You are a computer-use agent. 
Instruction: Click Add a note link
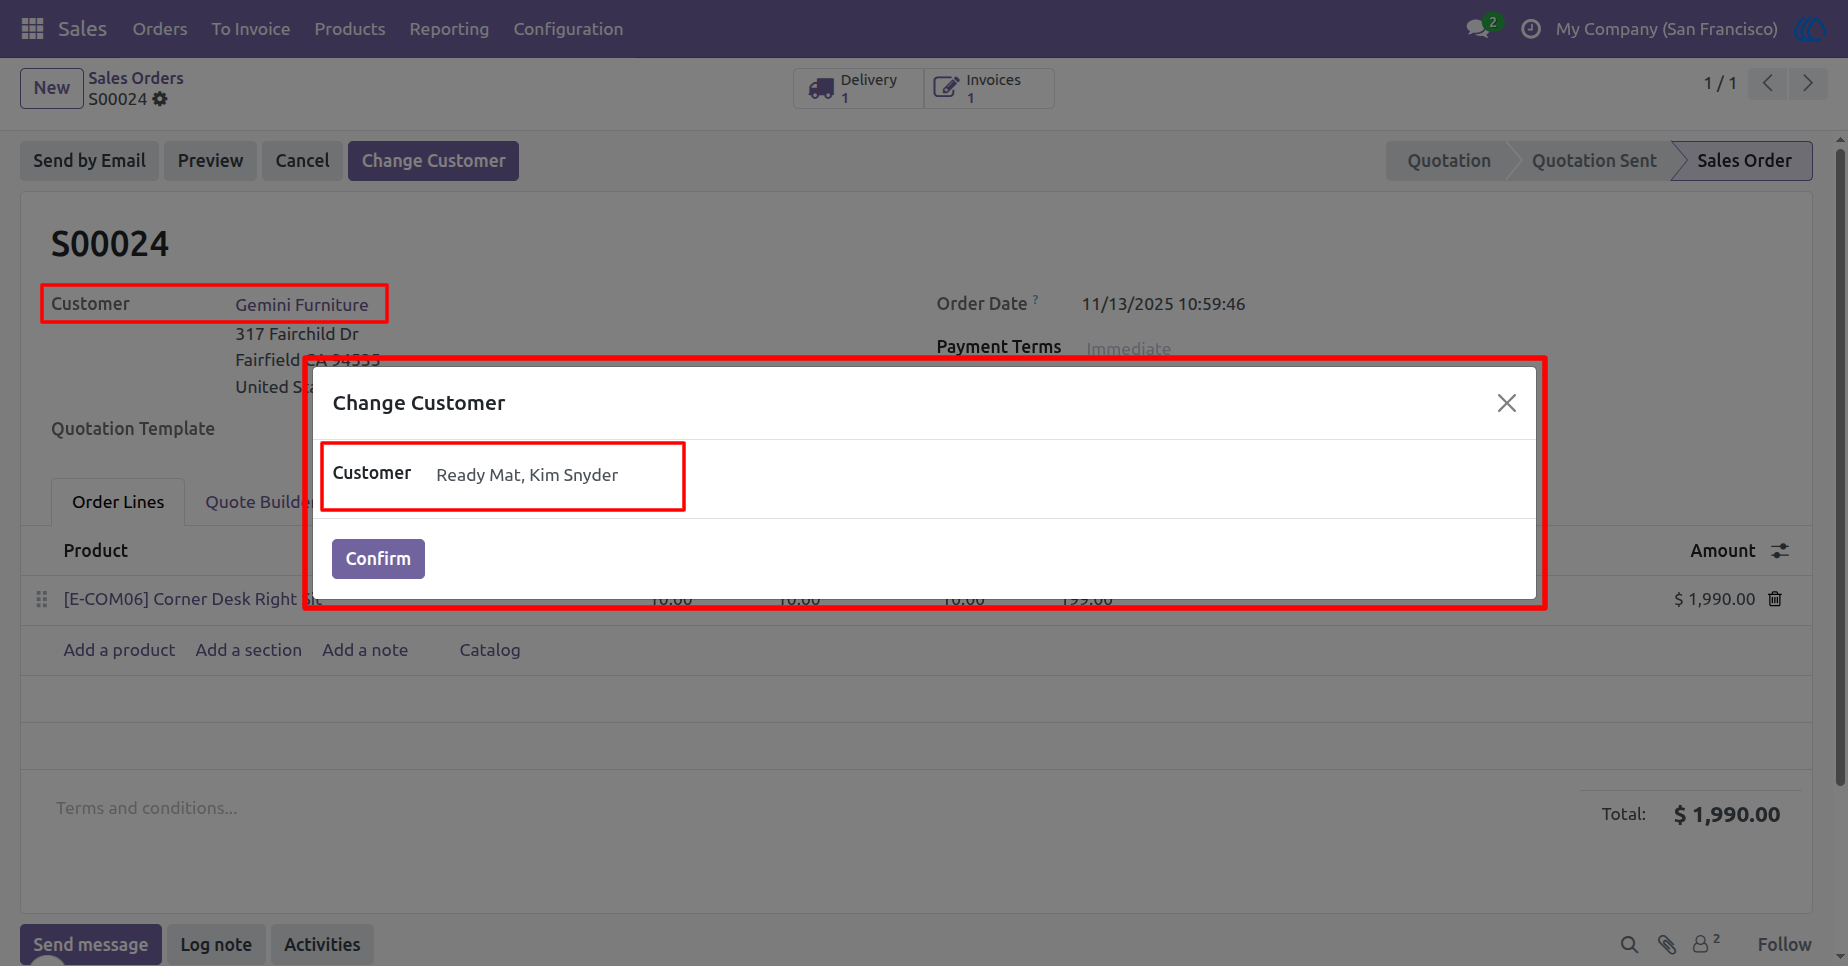(x=365, y=650)
